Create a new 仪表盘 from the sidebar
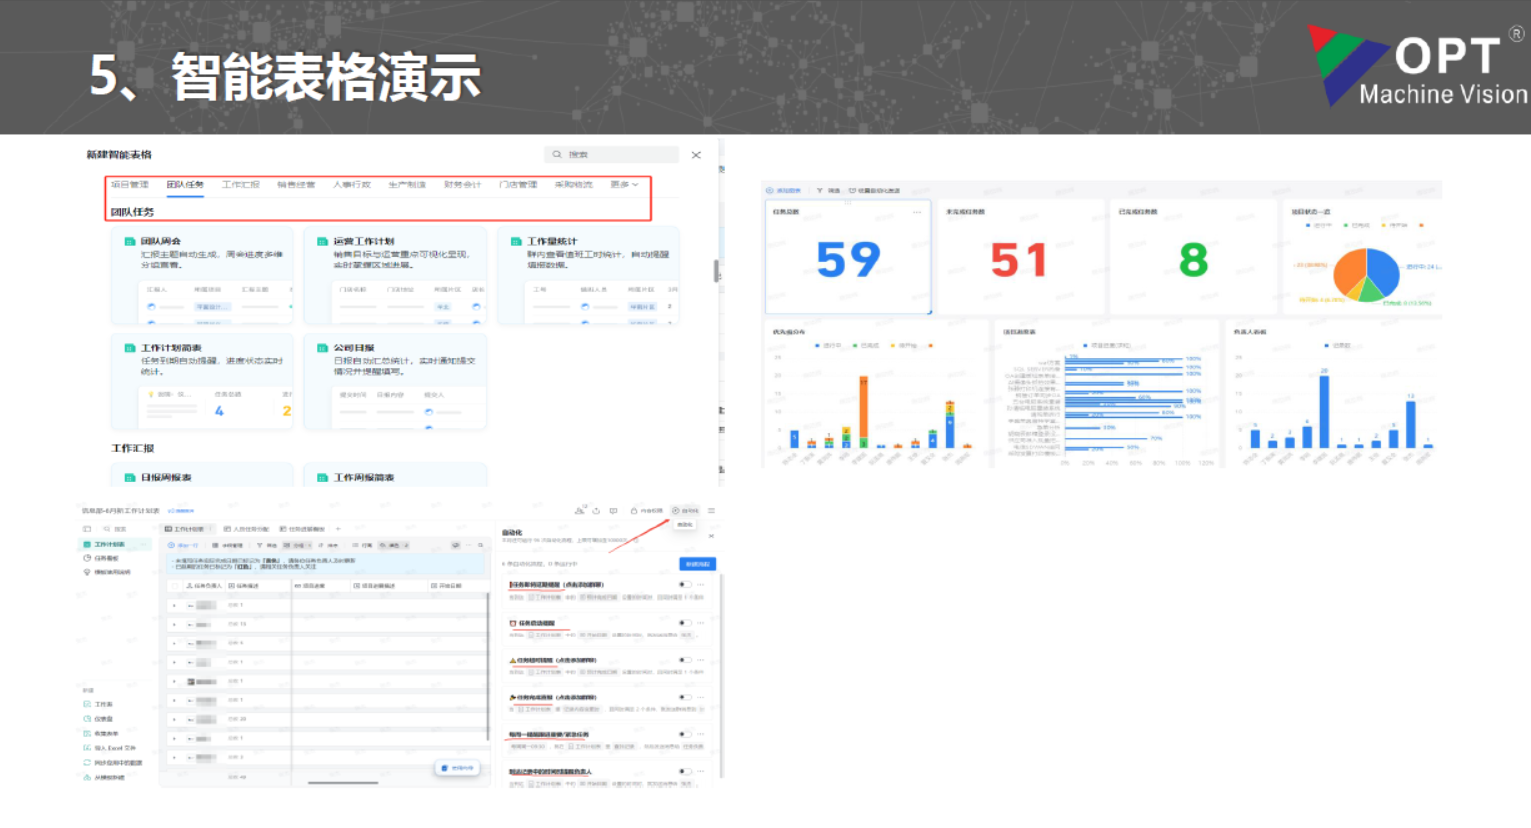Image resolution: width=1531 pixels, height=828 pixels. tap(100, 719)
